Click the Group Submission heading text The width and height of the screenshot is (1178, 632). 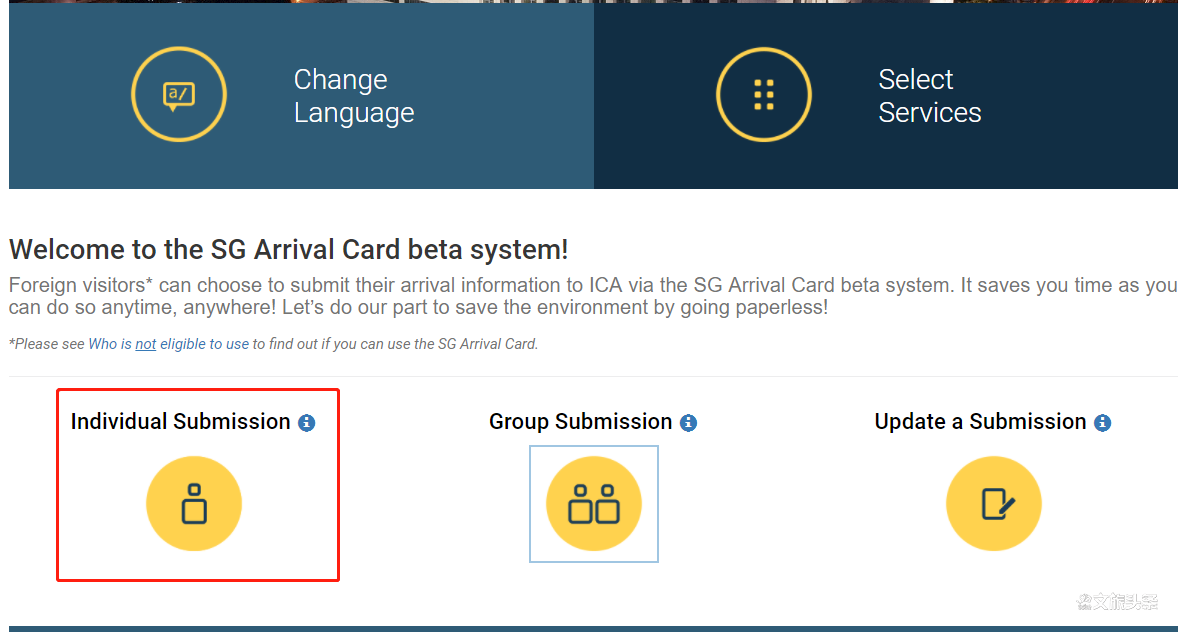pyautogui.click(x=580, y=422)
